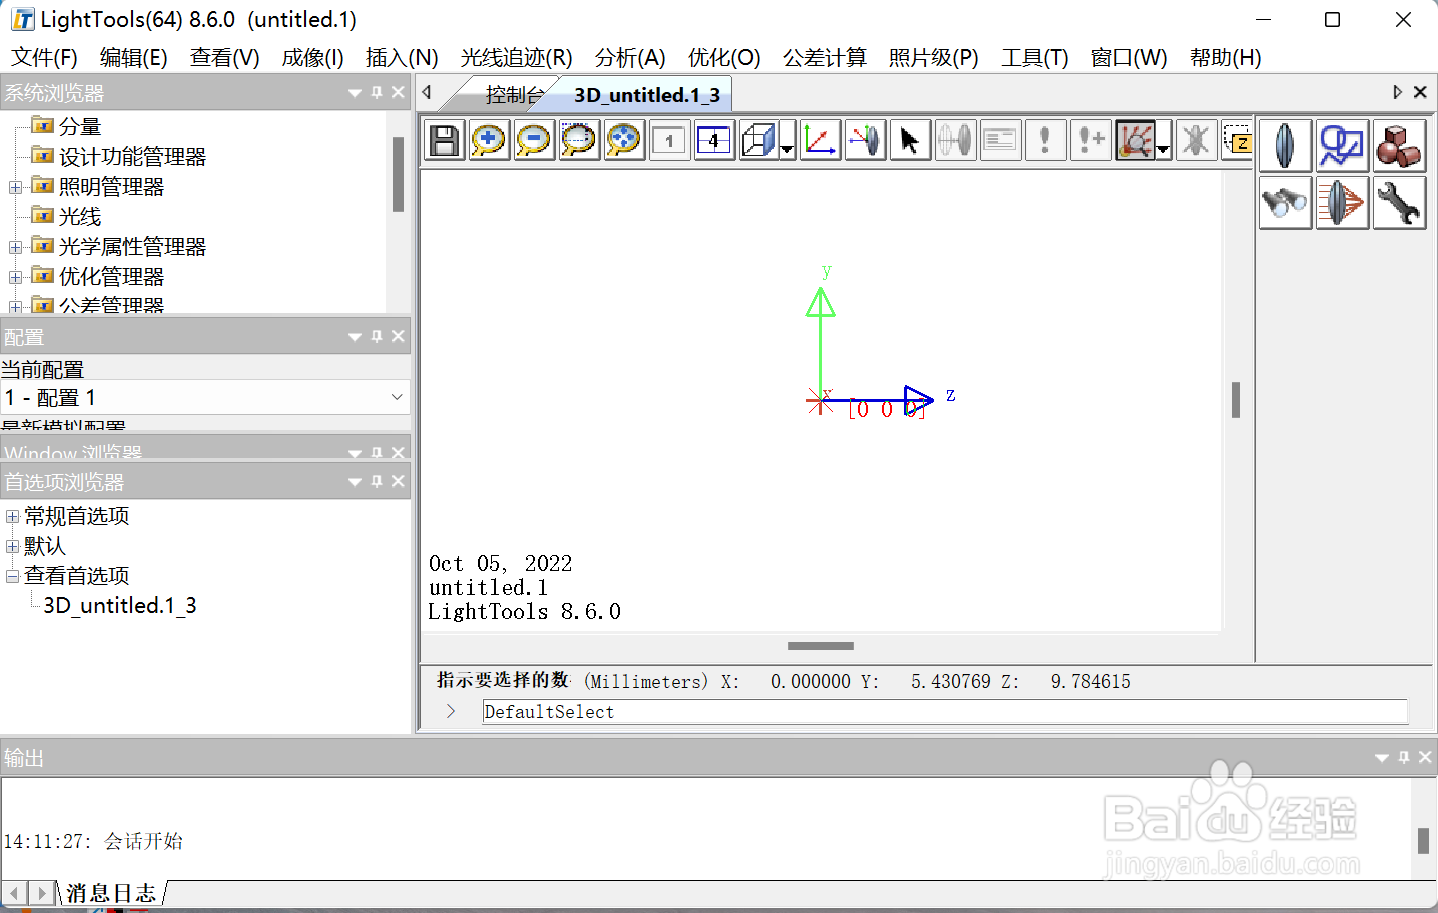The height and width of the screenshot is (913, 1438).
Task: Select the Zoom Out tool
Action: tap(534, 140)
